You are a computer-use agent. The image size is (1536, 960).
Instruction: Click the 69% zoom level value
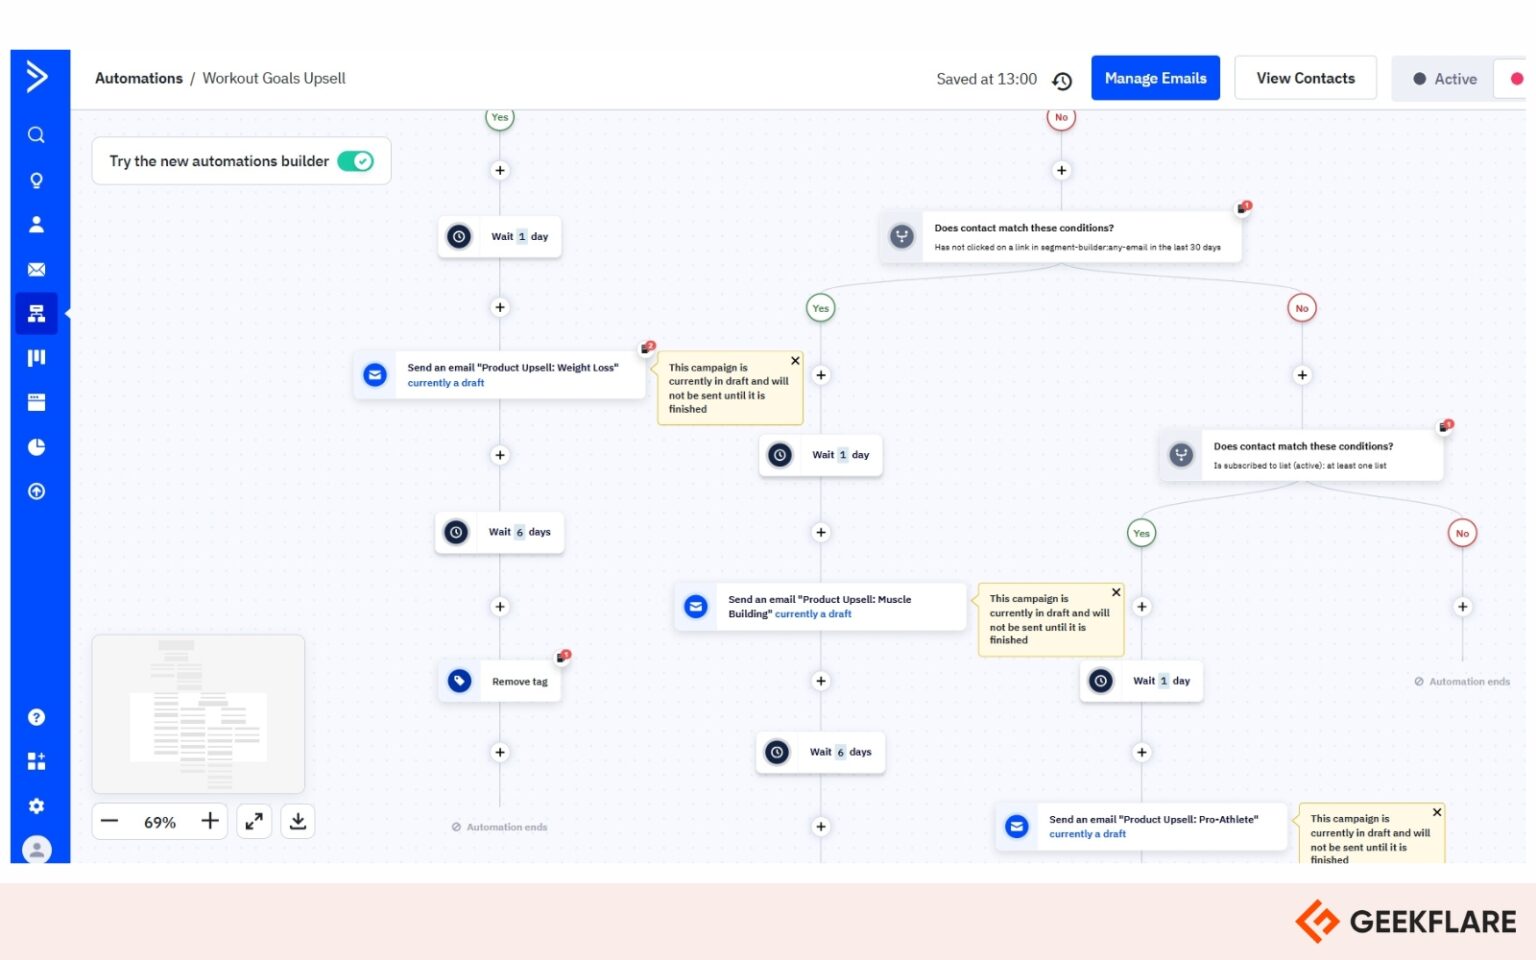pyautogui.click(x=160, y=822)
